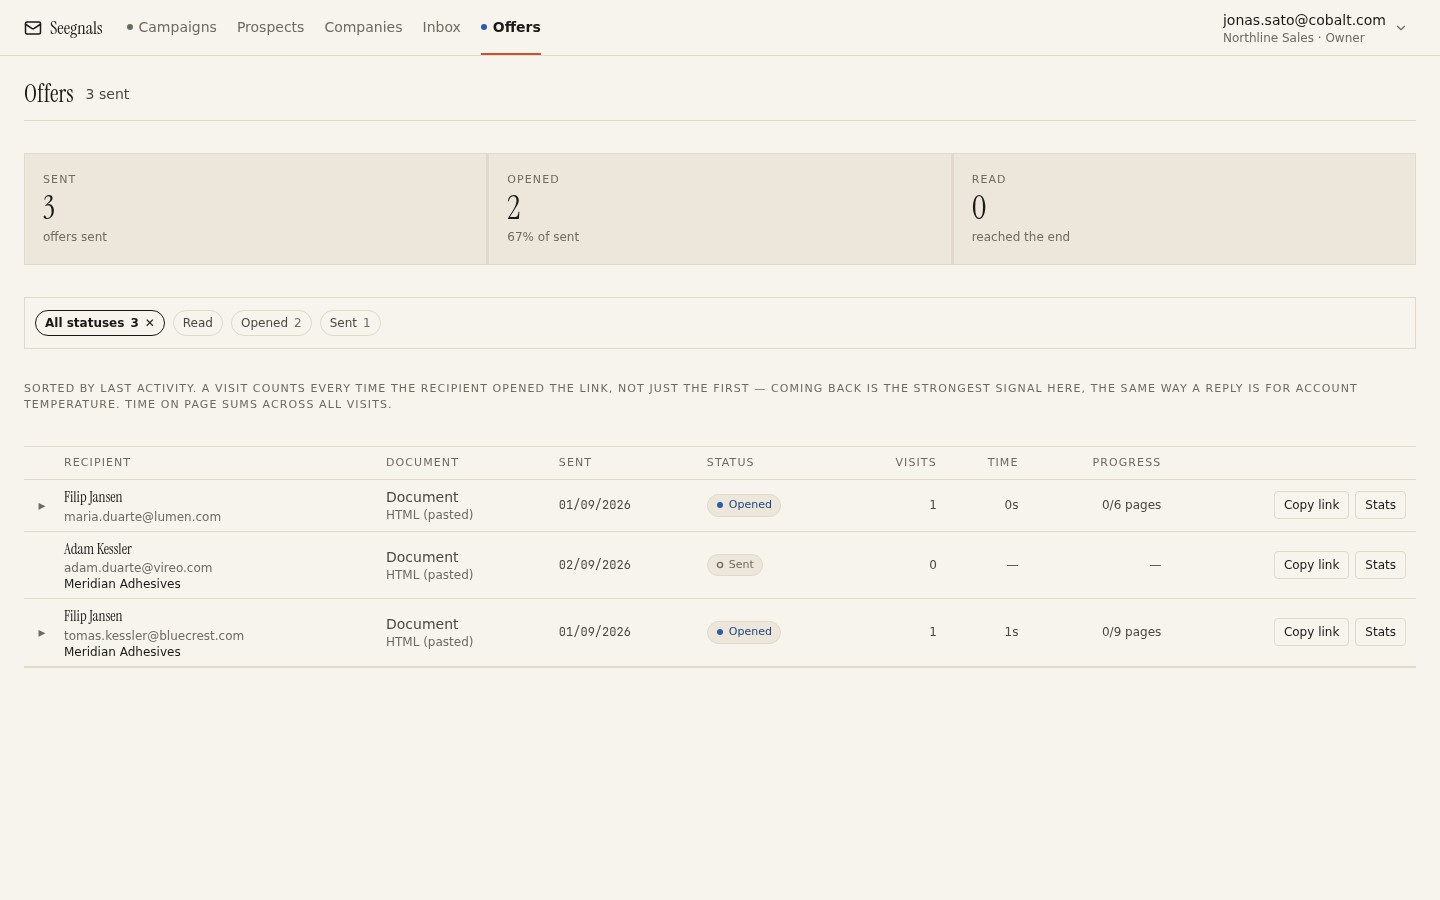This screenshot has width=1440, height=900.
Task: Open the account dropdown chevron
Action: [x=1401, y=28]
